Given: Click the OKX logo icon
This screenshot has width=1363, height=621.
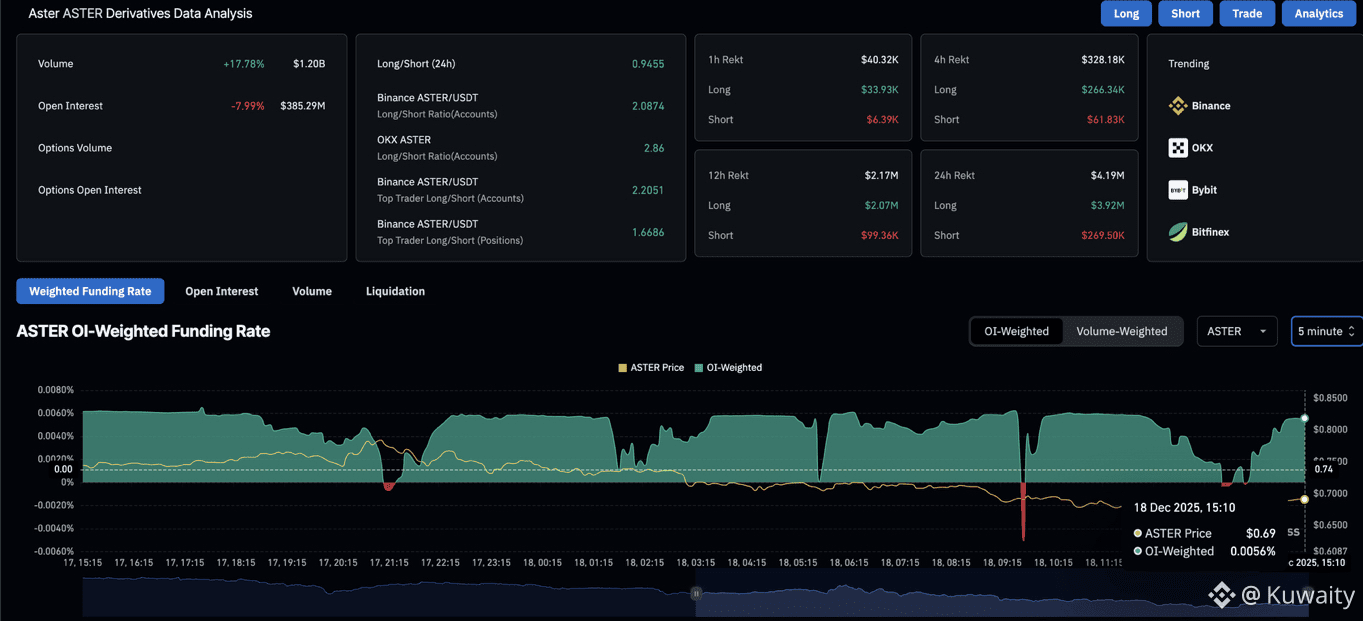Looking at the screenshot, I should [x=1178, y=148].
